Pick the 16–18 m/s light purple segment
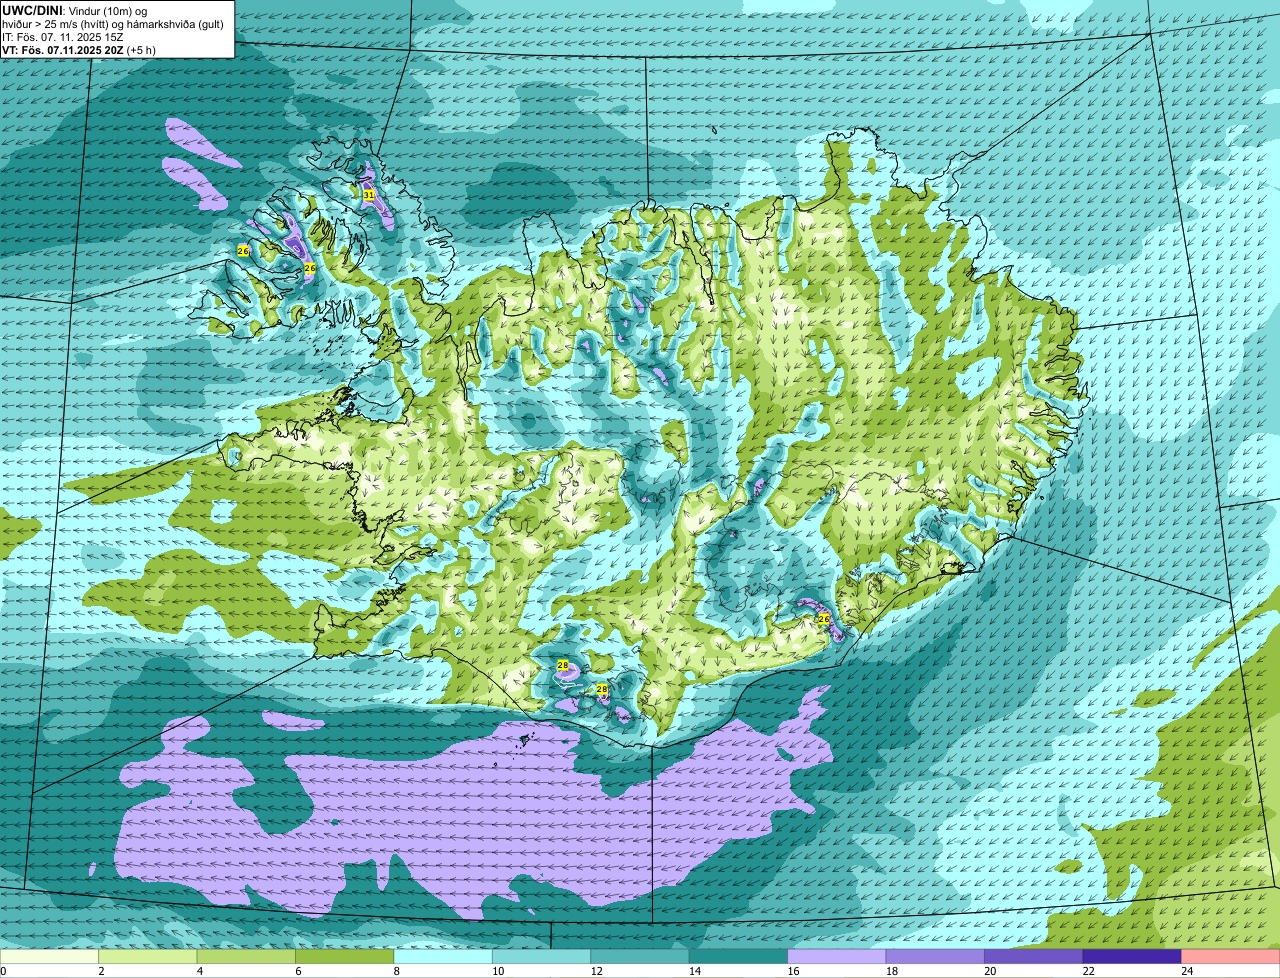This screenshot has height=978, width=1280. (837, 957)
